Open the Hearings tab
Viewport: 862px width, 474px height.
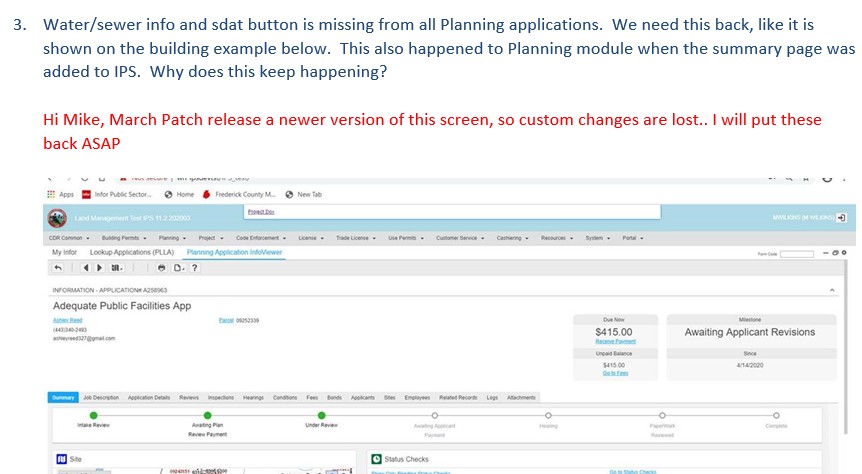pos(253,398)
